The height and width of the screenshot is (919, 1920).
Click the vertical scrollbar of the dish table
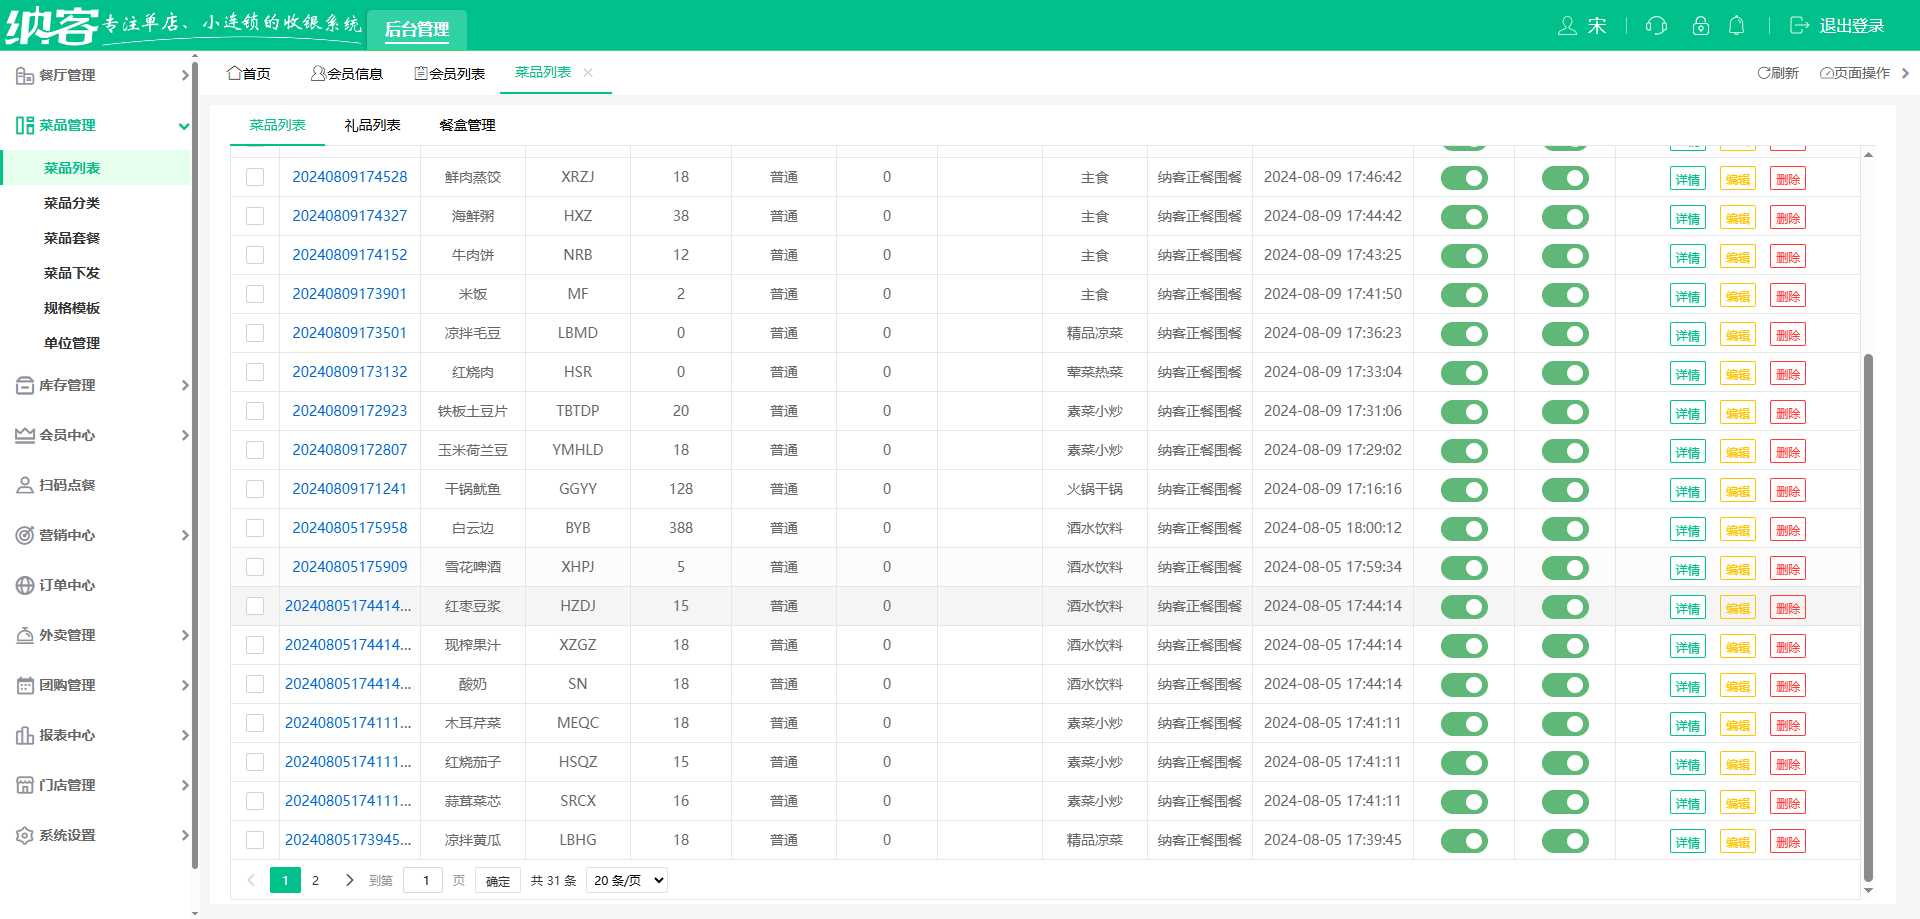pos(1868,600)
